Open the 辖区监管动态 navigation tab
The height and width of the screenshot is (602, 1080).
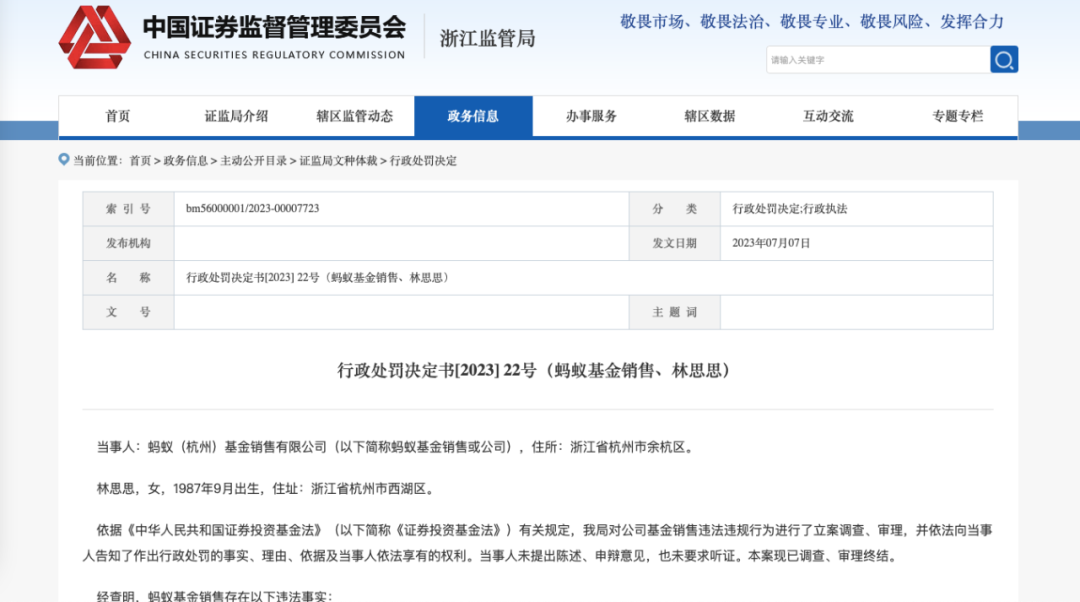pyautogui.click(x=355, y=116)
